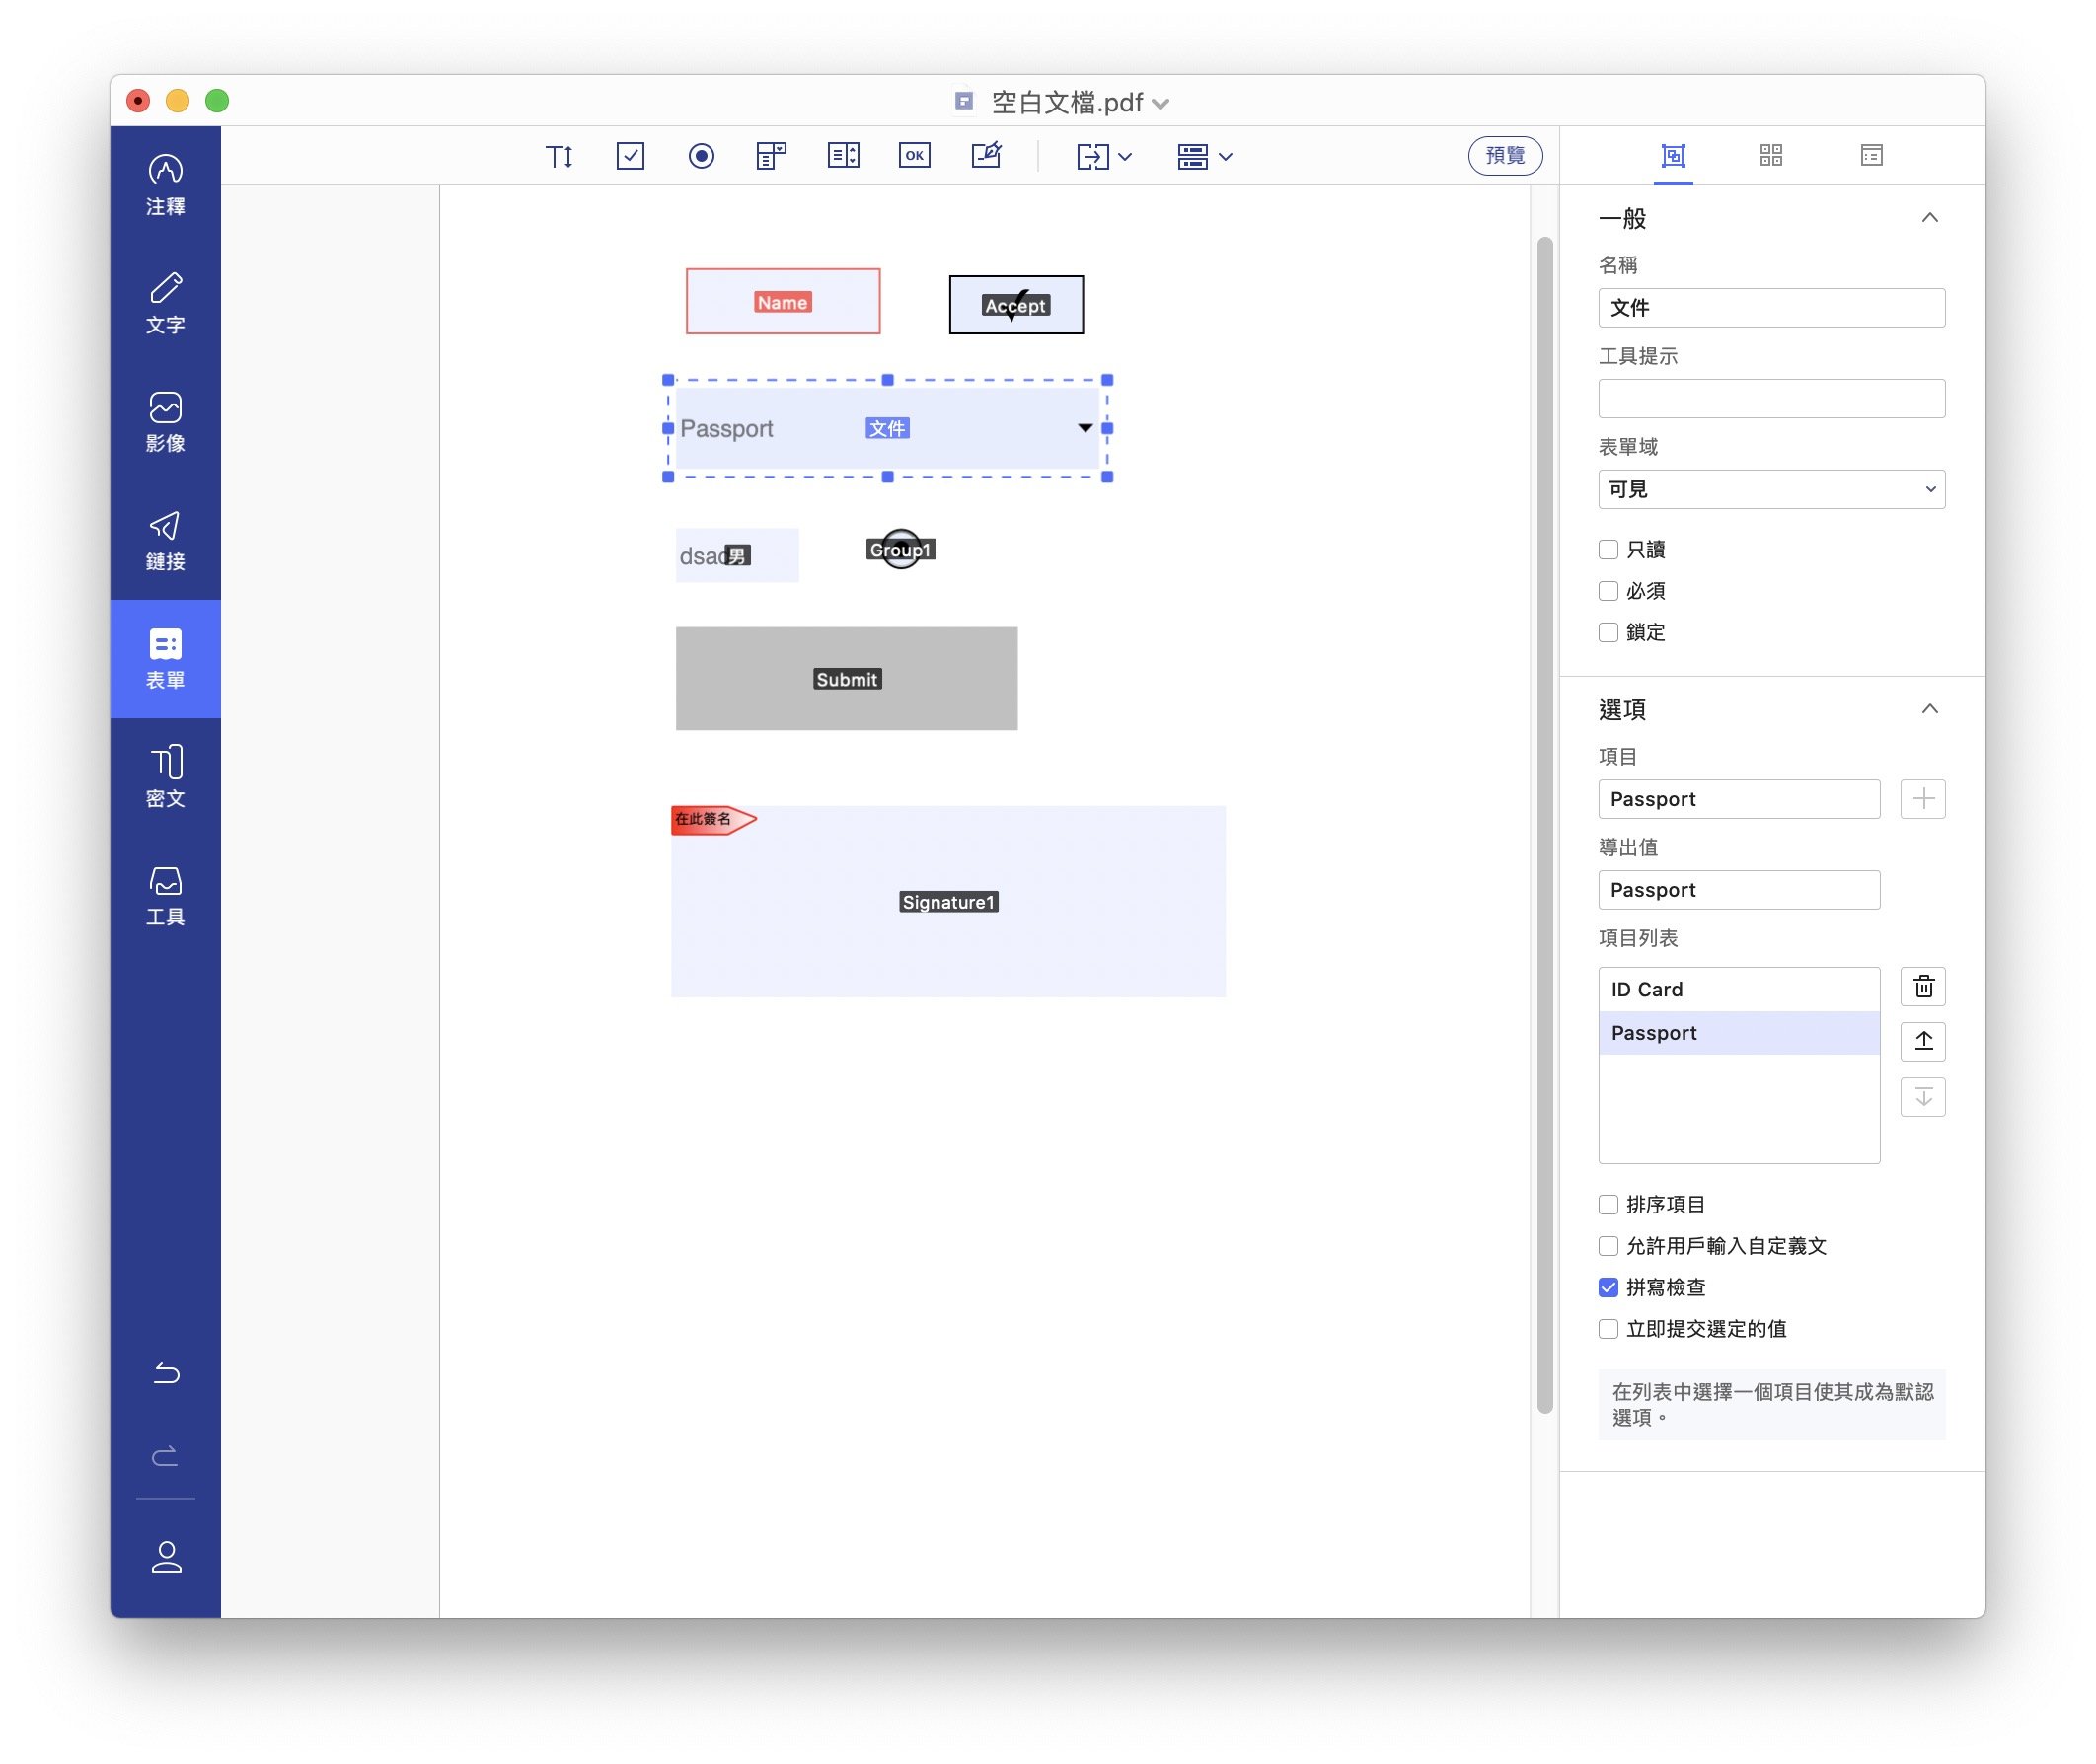2096x1764 pixels.
Task: Open the 影像 image sidebar tool
Action: 165,421
